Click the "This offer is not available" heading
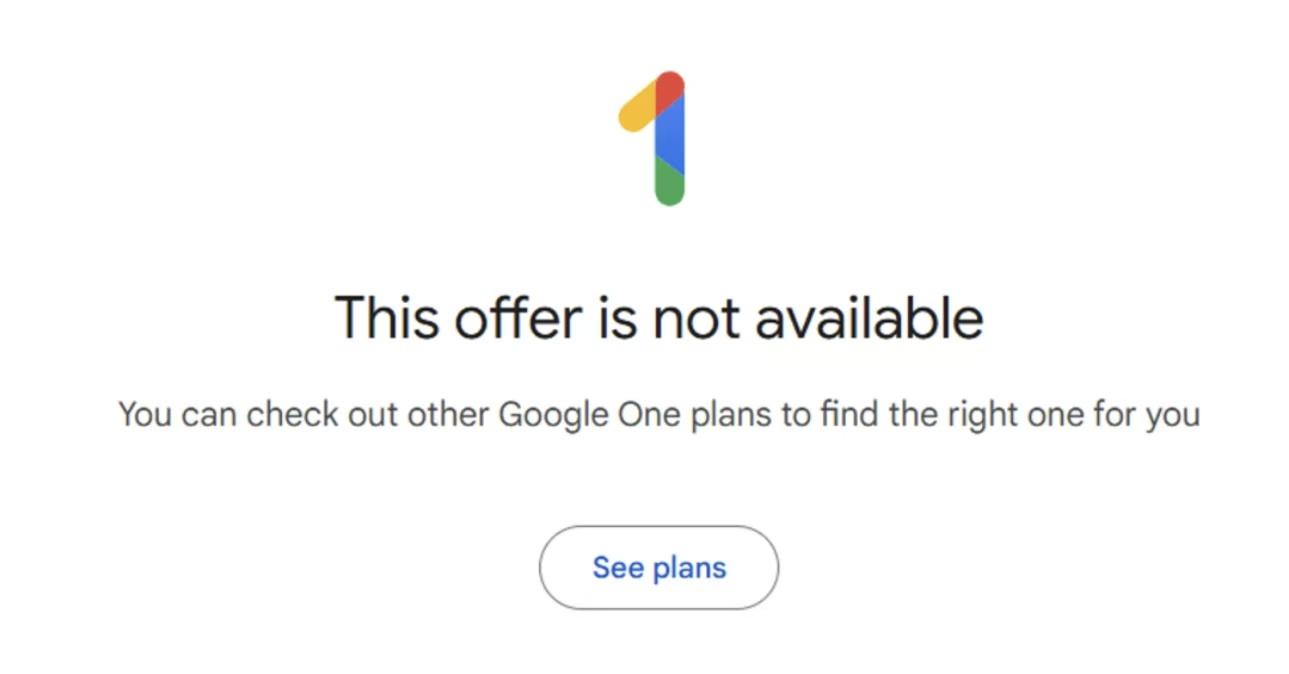Screen dimensions: 1289x674 coord(658,318)
